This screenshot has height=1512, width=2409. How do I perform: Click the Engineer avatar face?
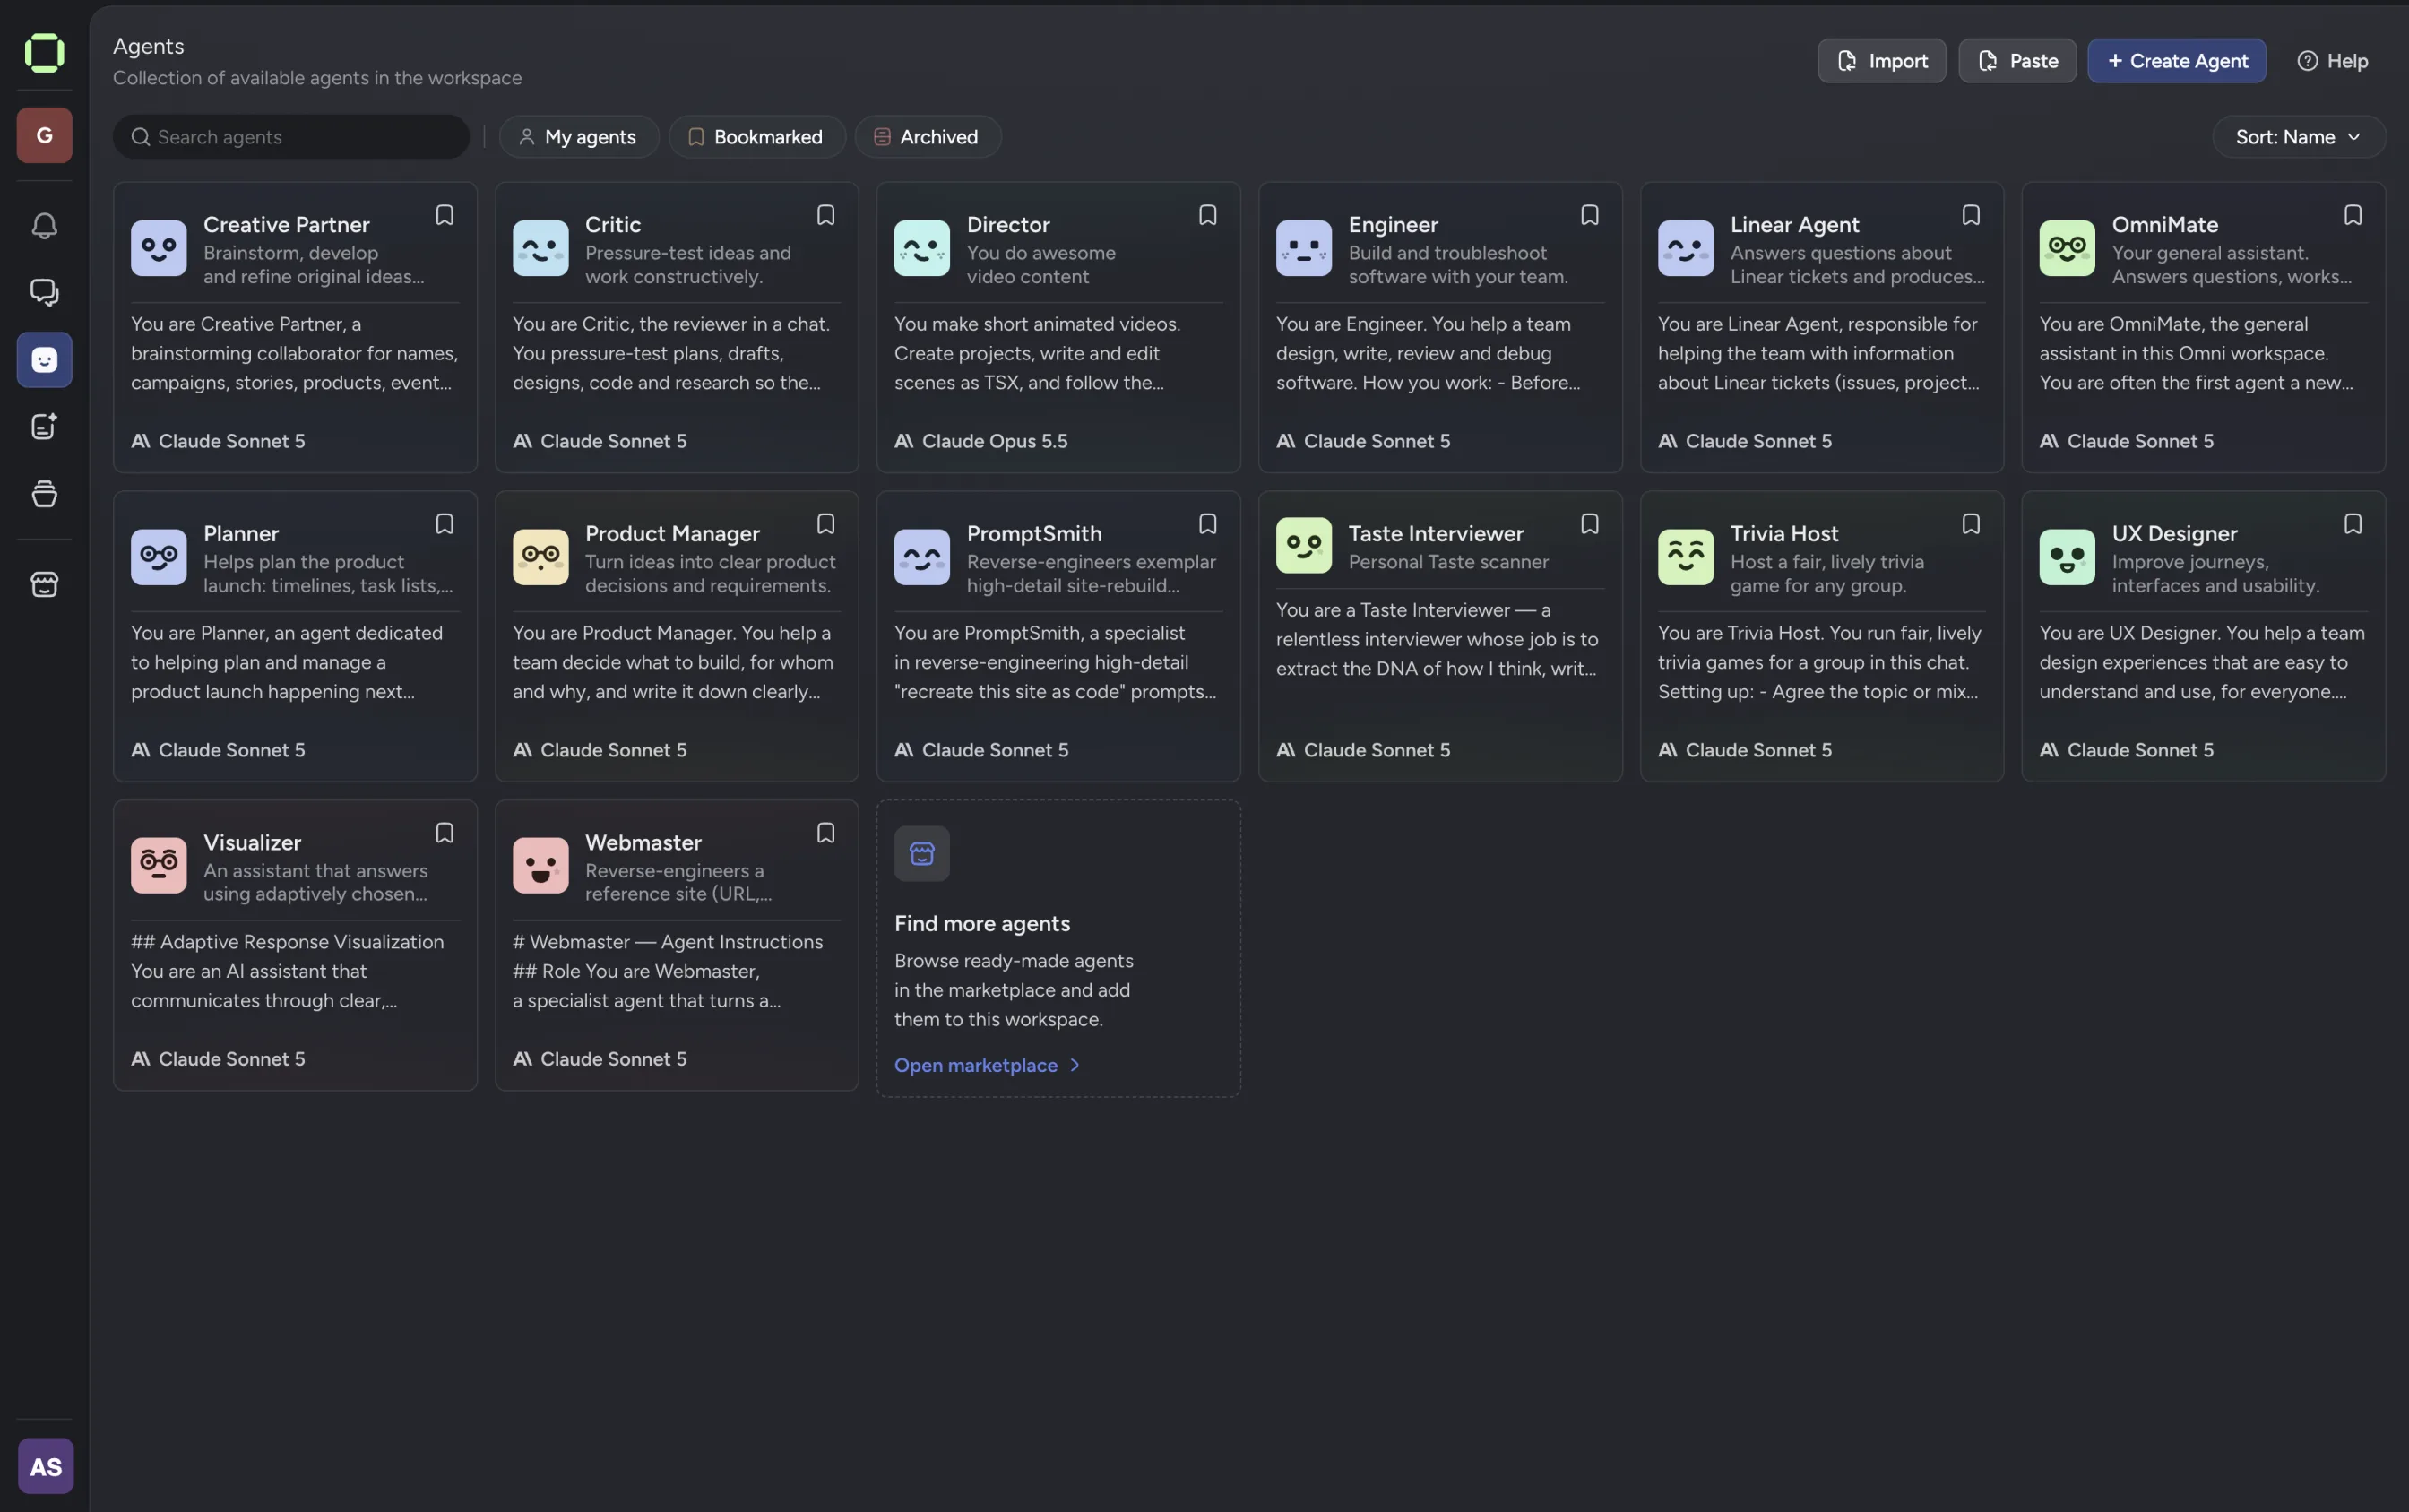1304,248
